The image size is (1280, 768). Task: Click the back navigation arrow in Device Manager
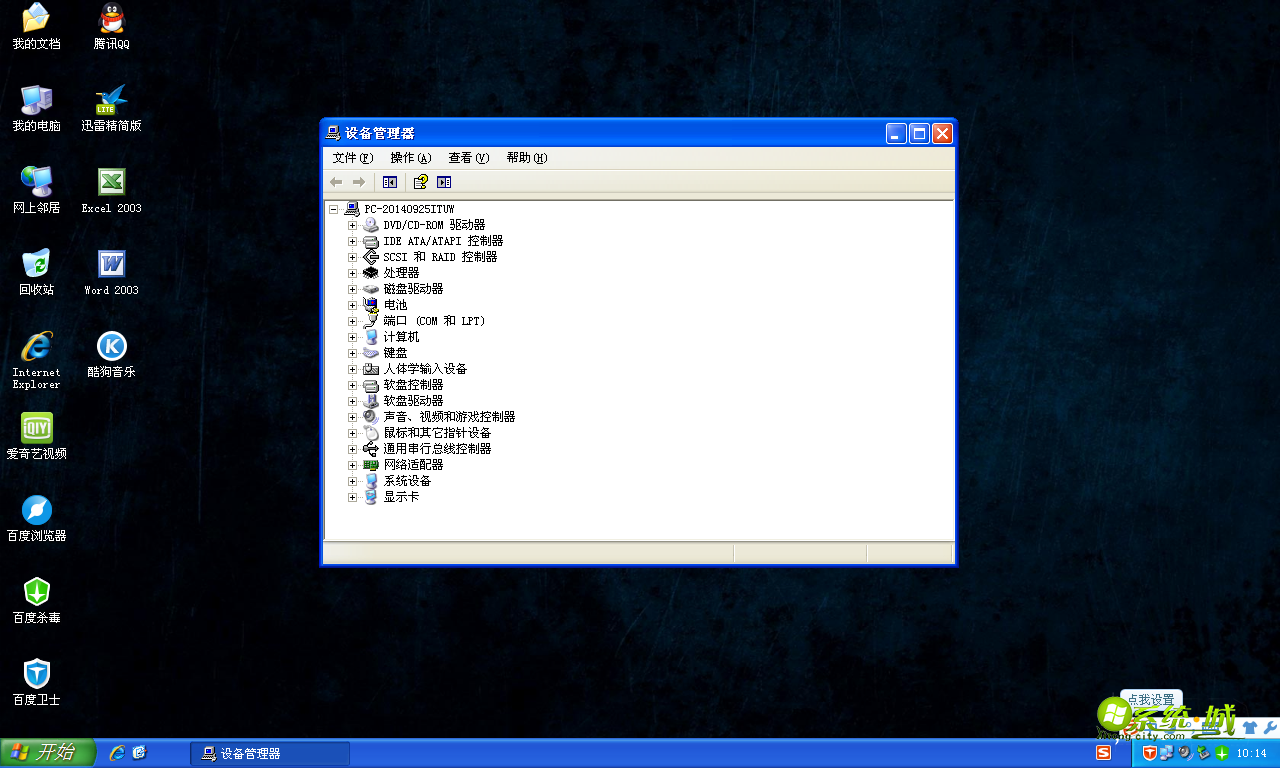pyautogui.click(x=335, y=182)
